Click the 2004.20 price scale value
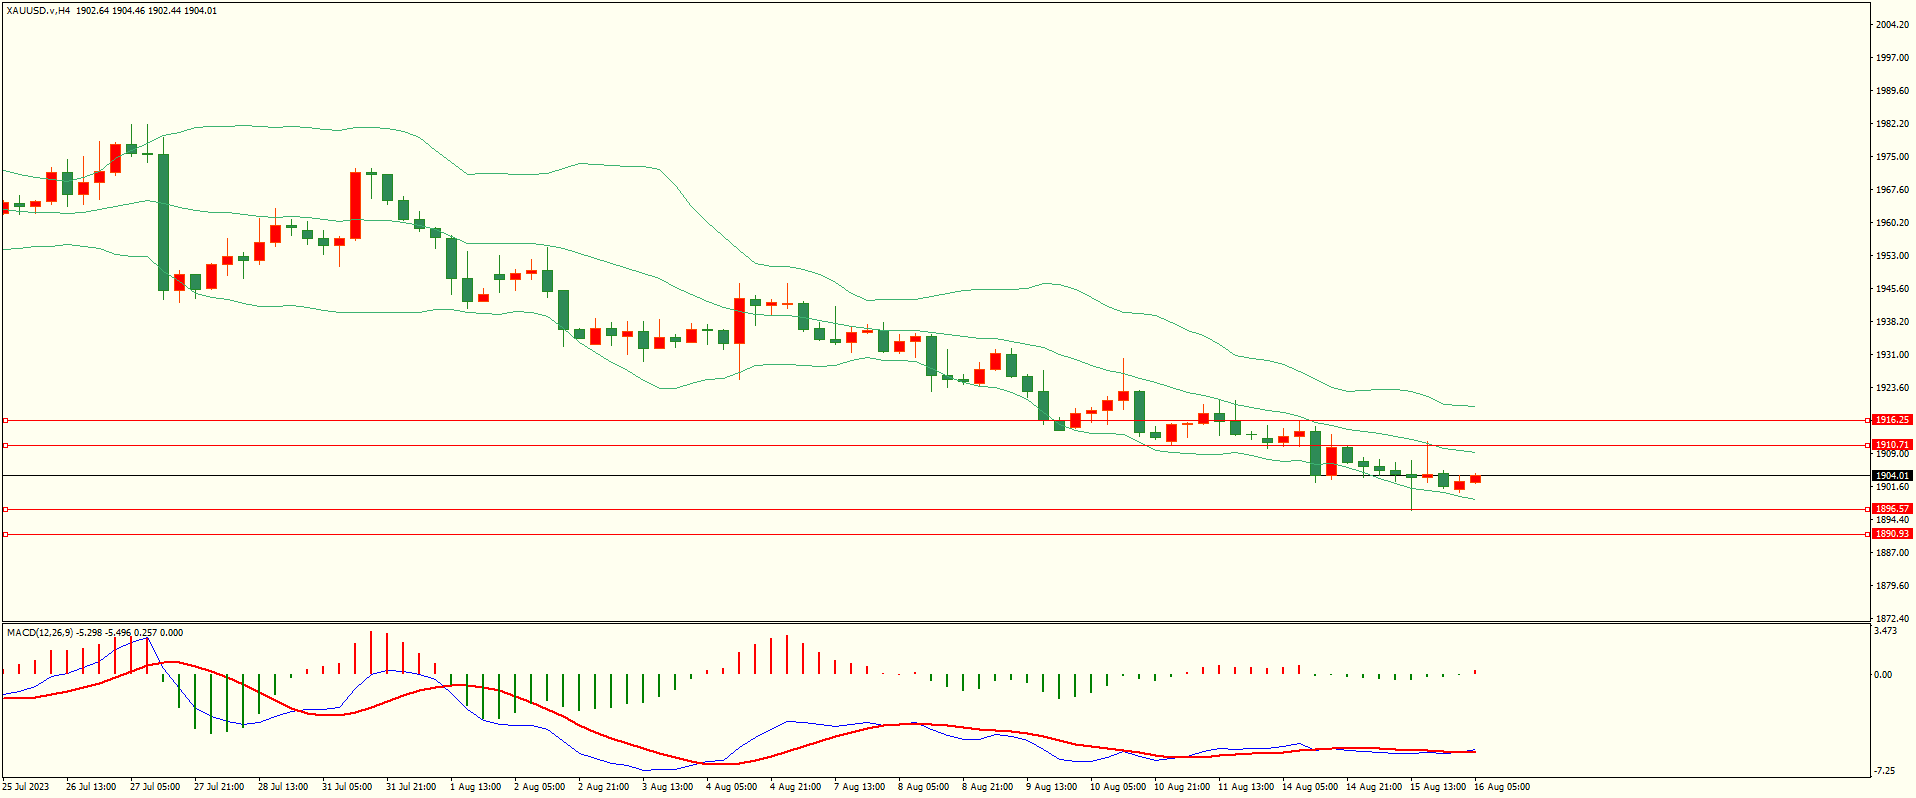Viewport: 1916px width, 798px height. 1891,25
